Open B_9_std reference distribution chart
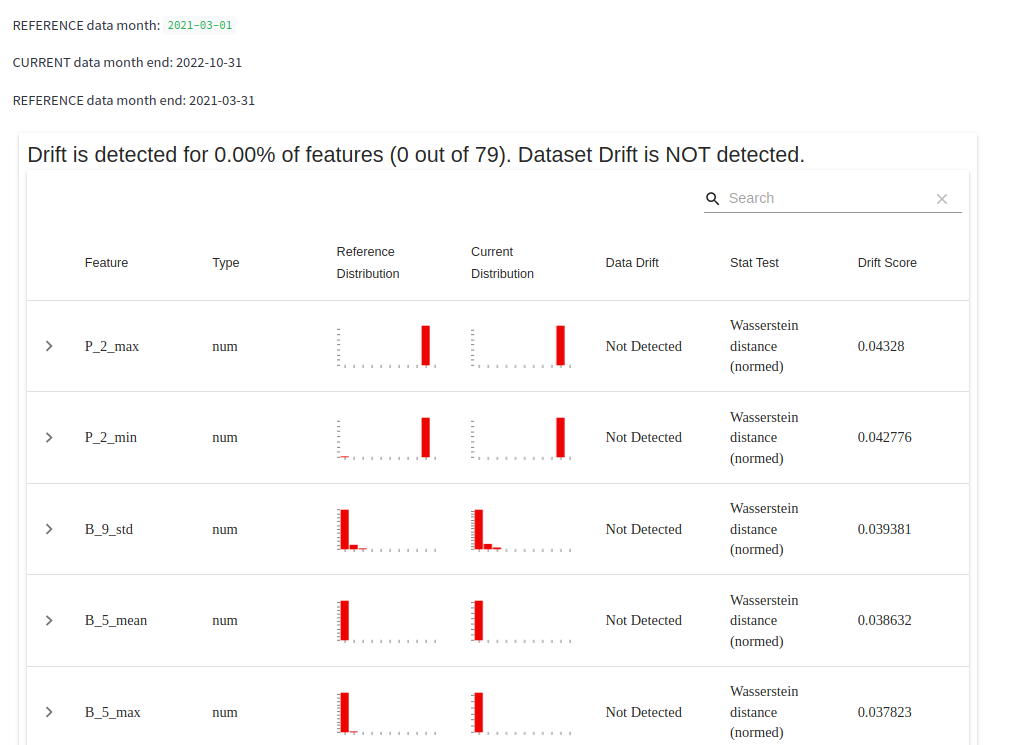Screen dimensions: 1011x745 (386, 530)
